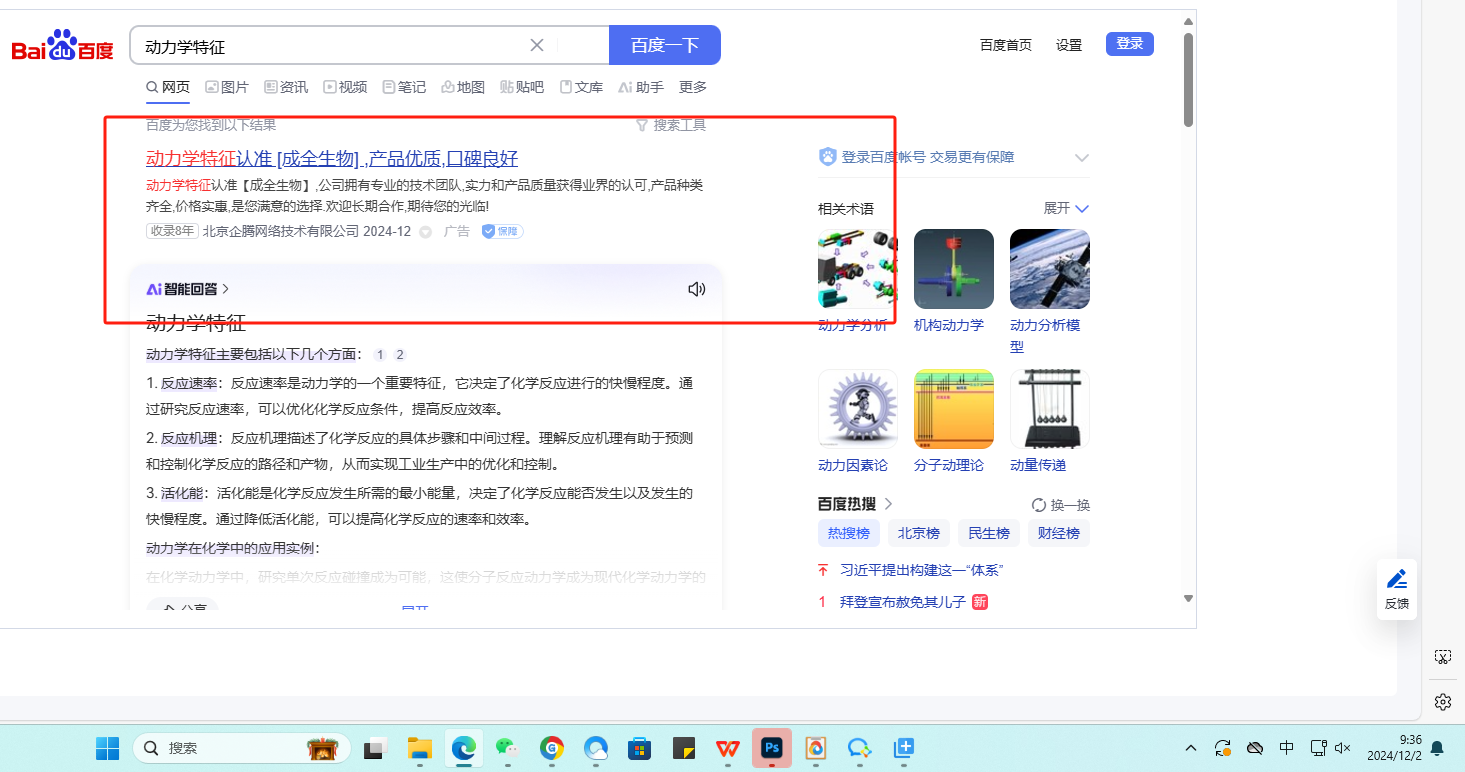Image resolution: width=1465 pixels, height=772 pixels.
Task: Click the 动力因素论 text link
Action: [x=853, y=465]
